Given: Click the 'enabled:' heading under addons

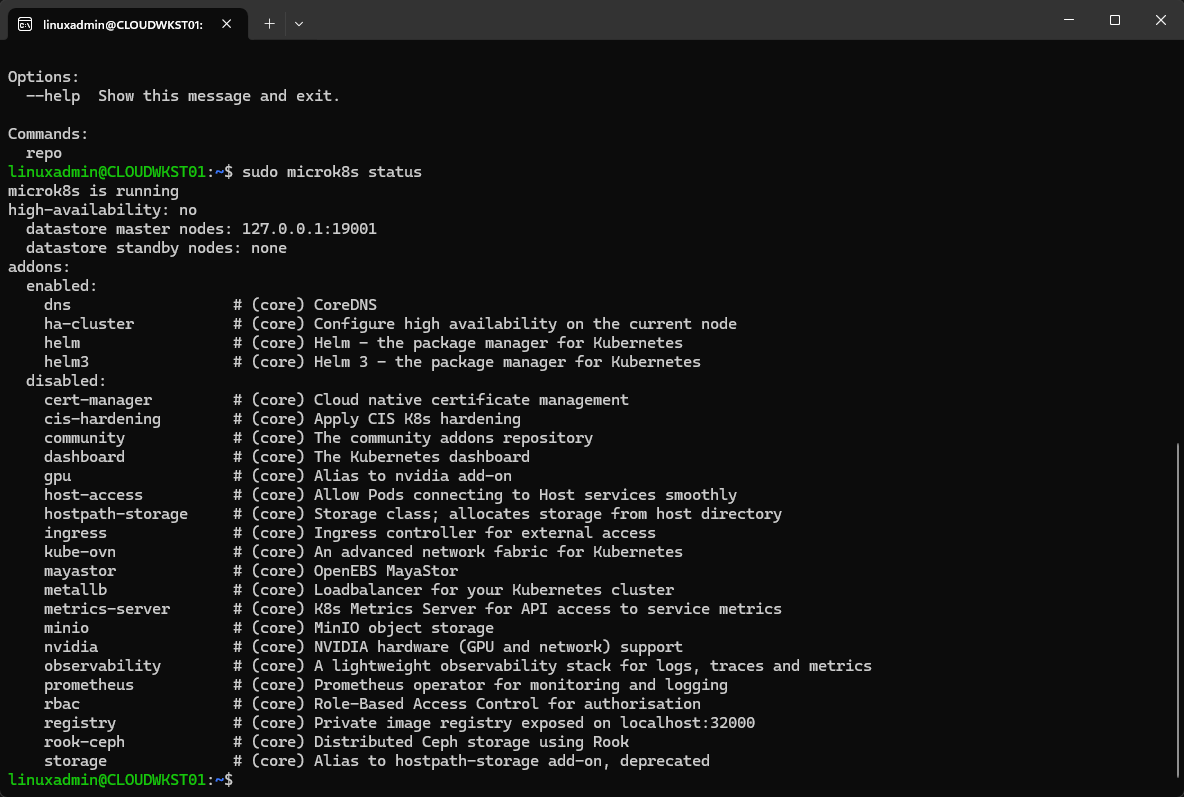Looking at the screenshot, I should click(x=62, y=286).
